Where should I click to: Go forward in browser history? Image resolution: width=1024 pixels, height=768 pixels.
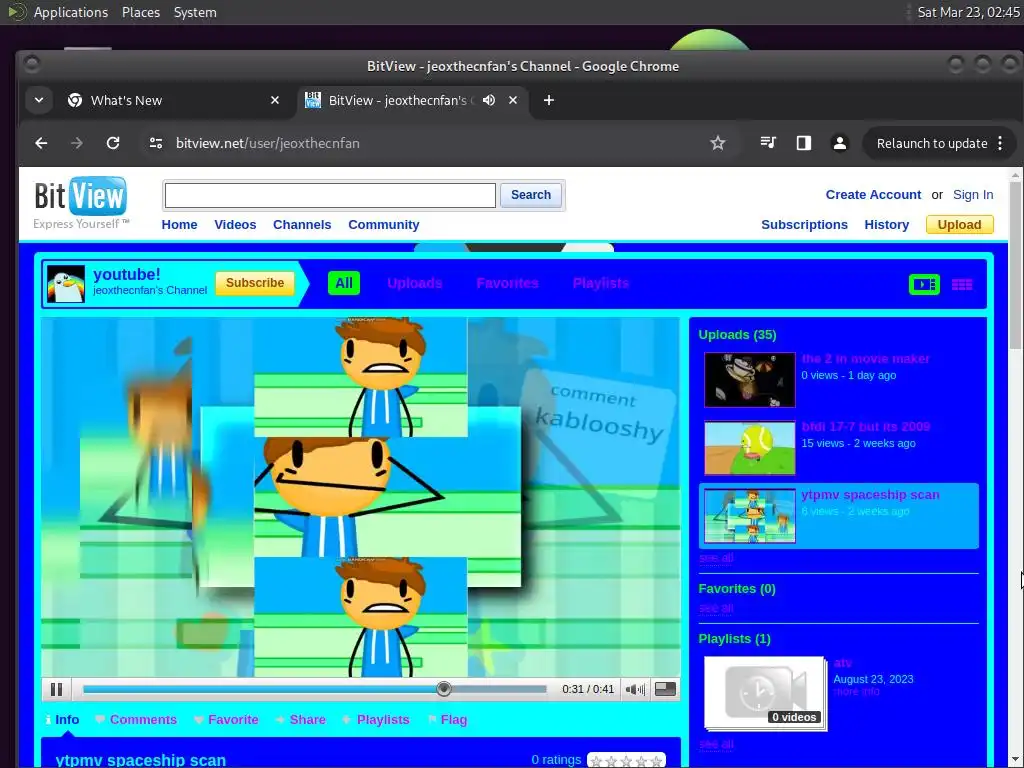click(x=77, y=143)
